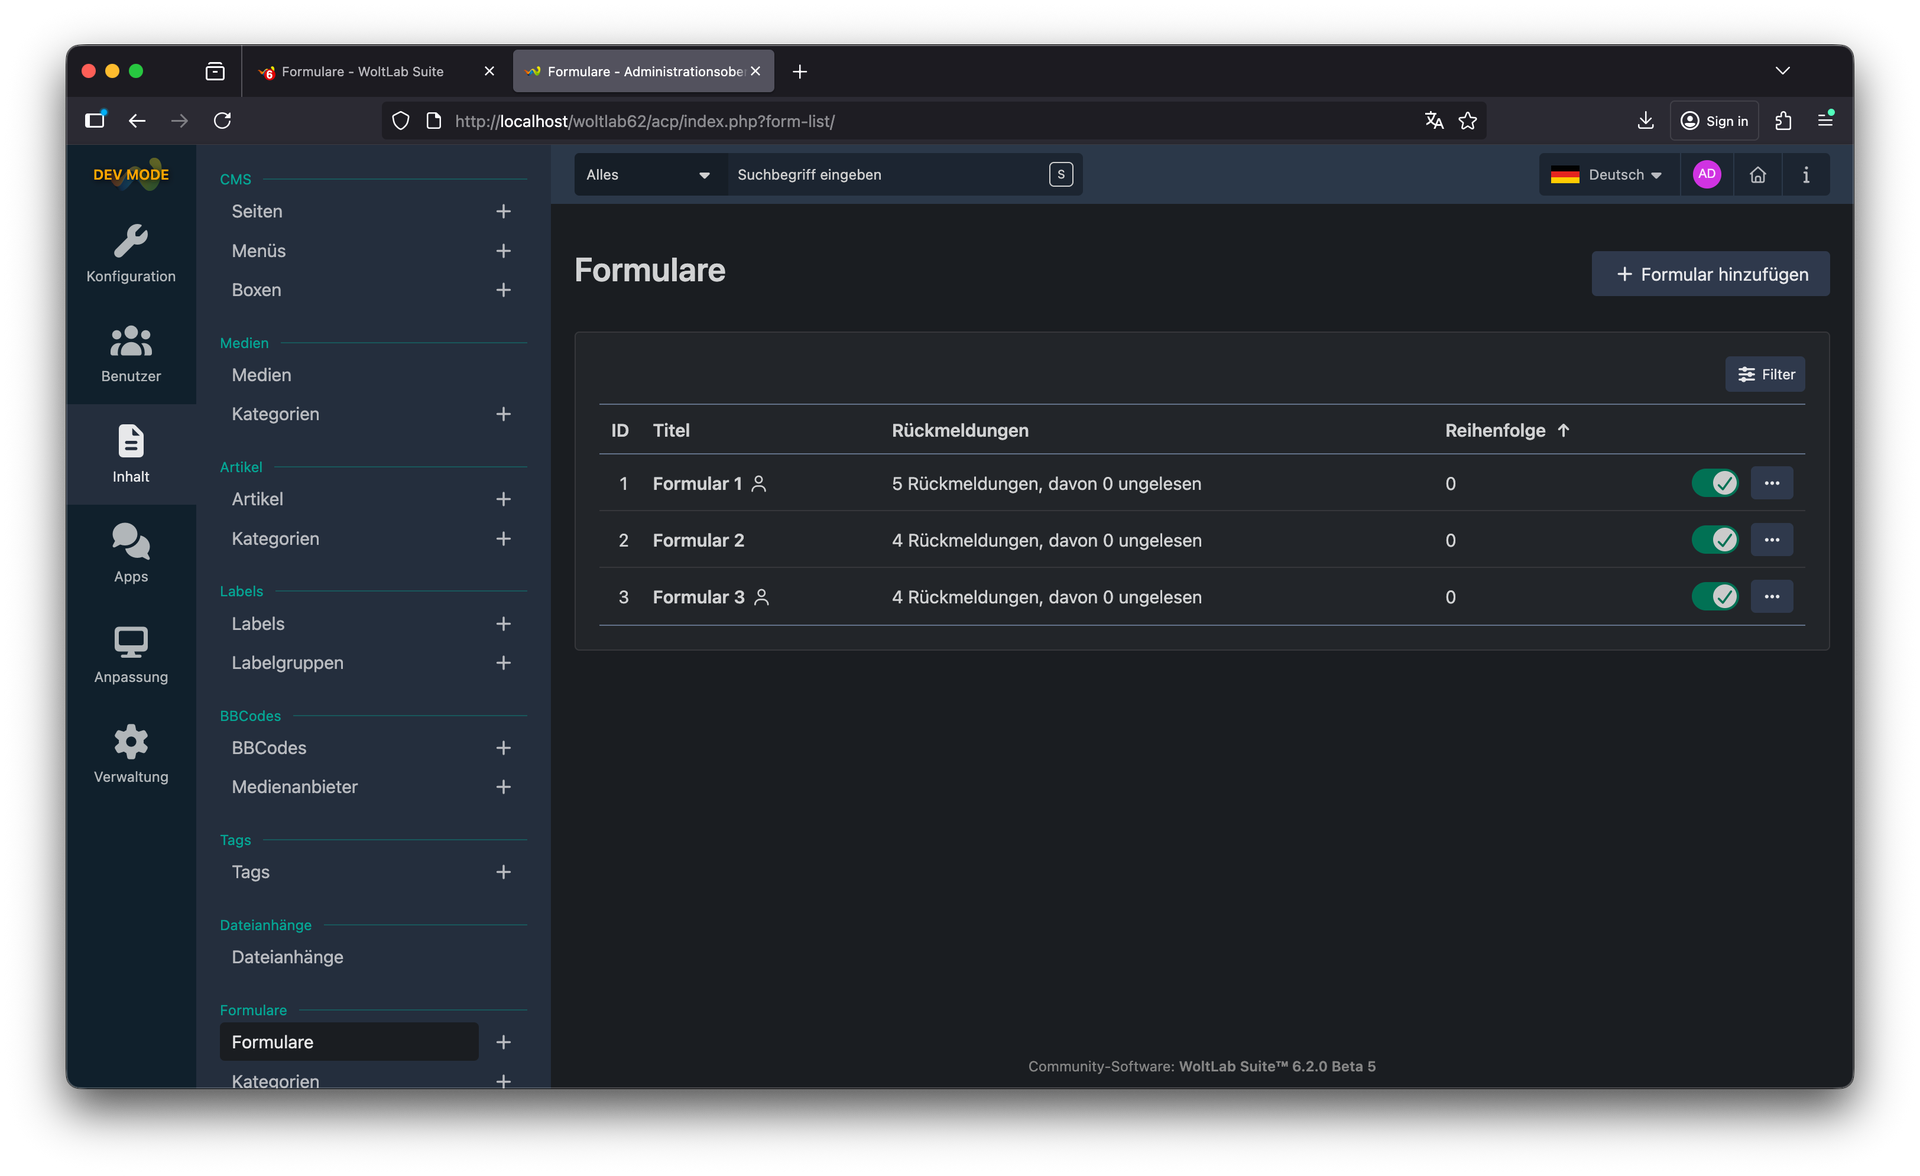Click the home icon in header

1757,175
